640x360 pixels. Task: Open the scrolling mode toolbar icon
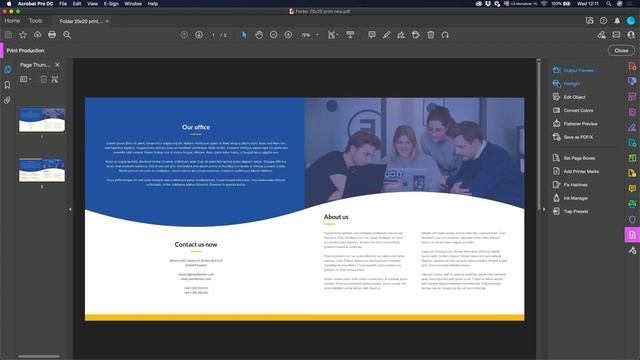click(x=350, y=35)
